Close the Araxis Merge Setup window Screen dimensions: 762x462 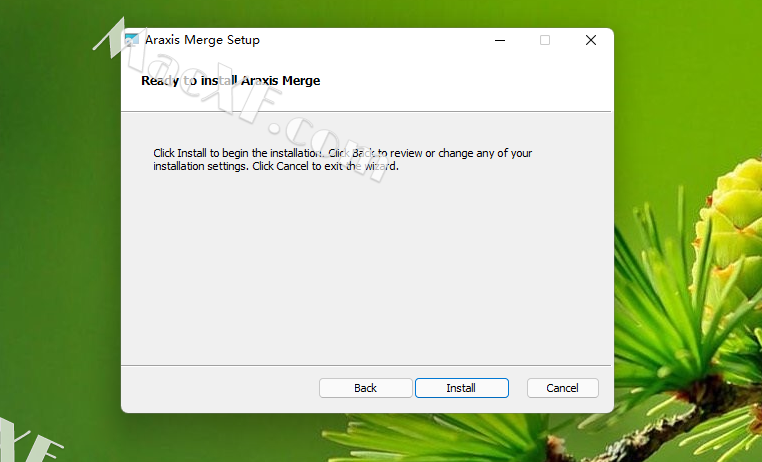tap(591, 40)
